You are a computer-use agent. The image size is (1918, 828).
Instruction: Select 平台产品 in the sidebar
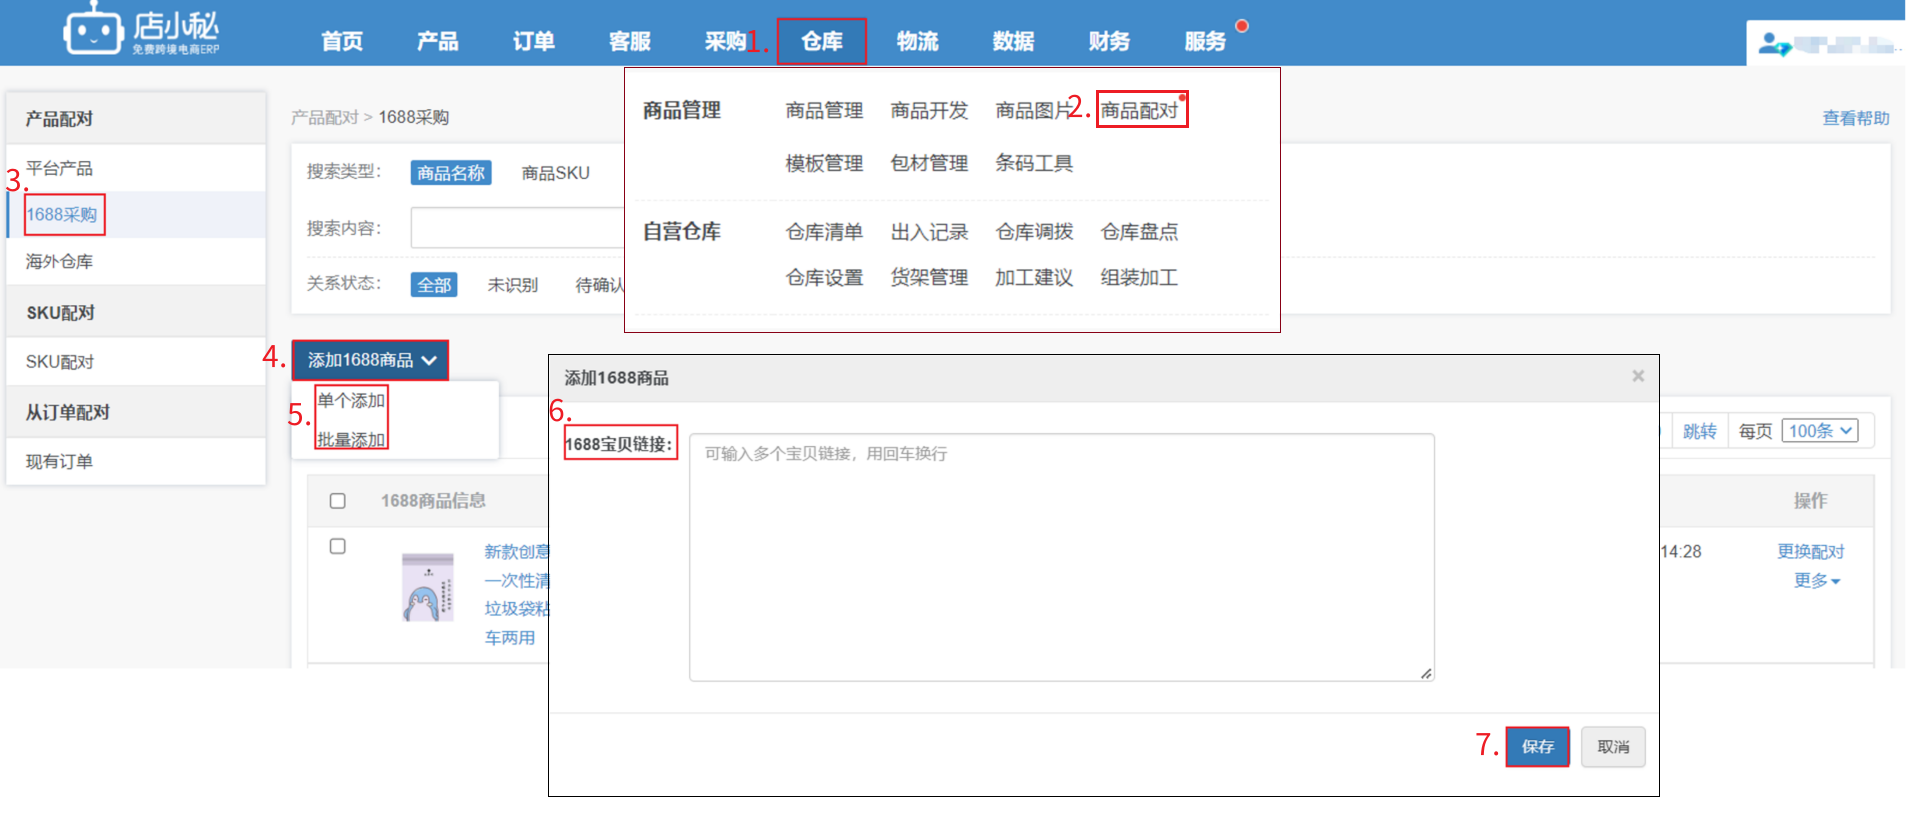(x=136, y=168)
